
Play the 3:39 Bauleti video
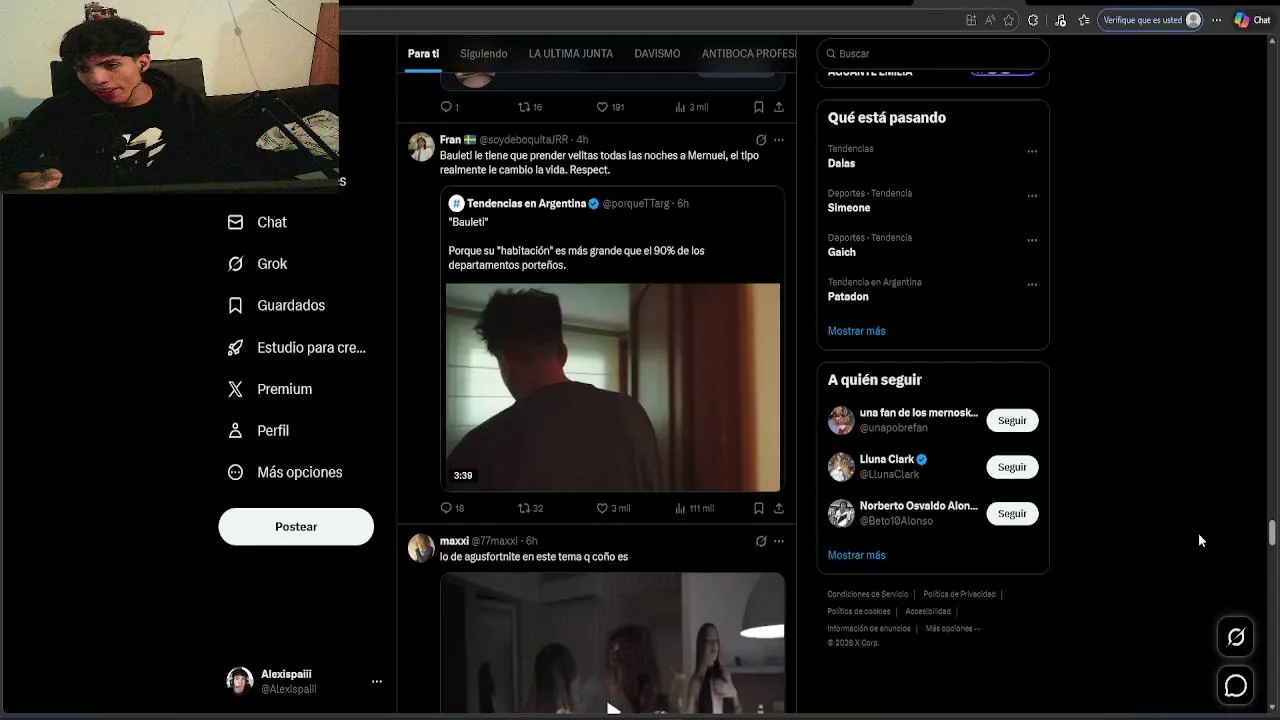click(613, 387)
